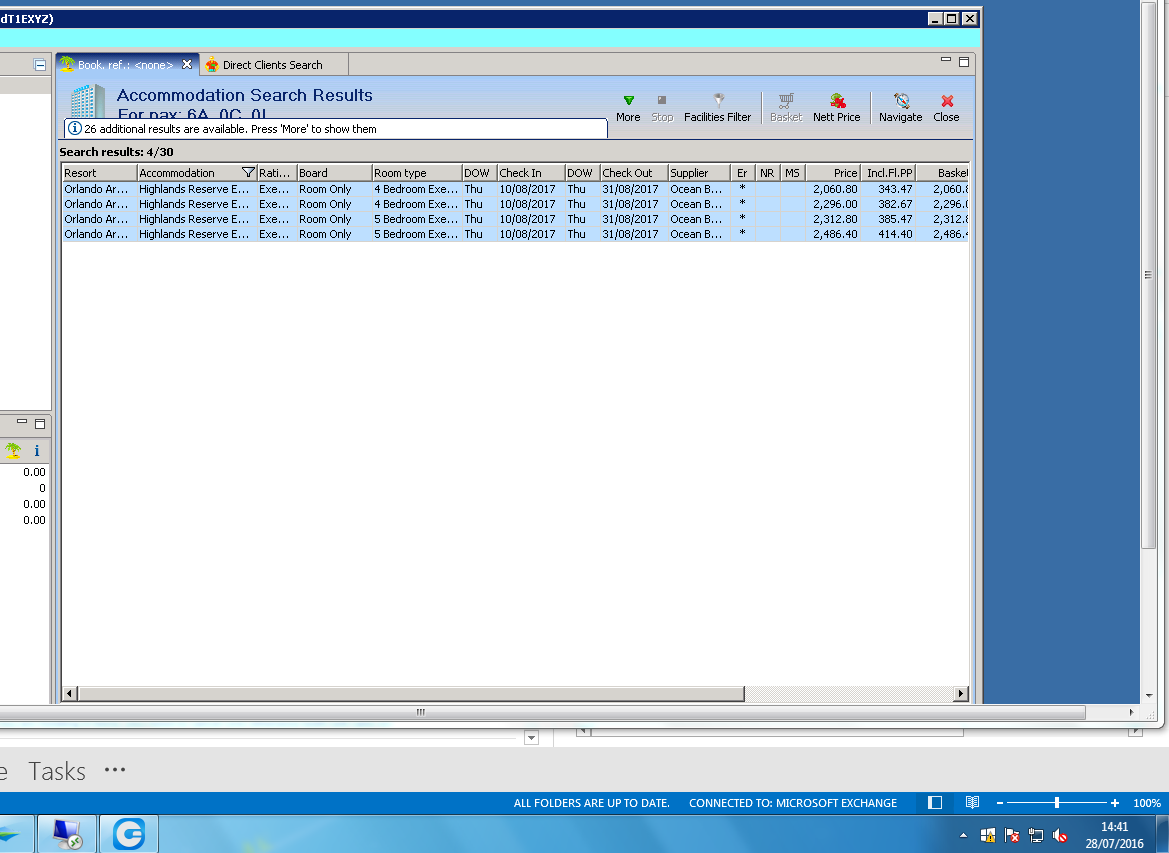Click the blue info icon in left panel
Screen dimensions: 1169x853
37,450
